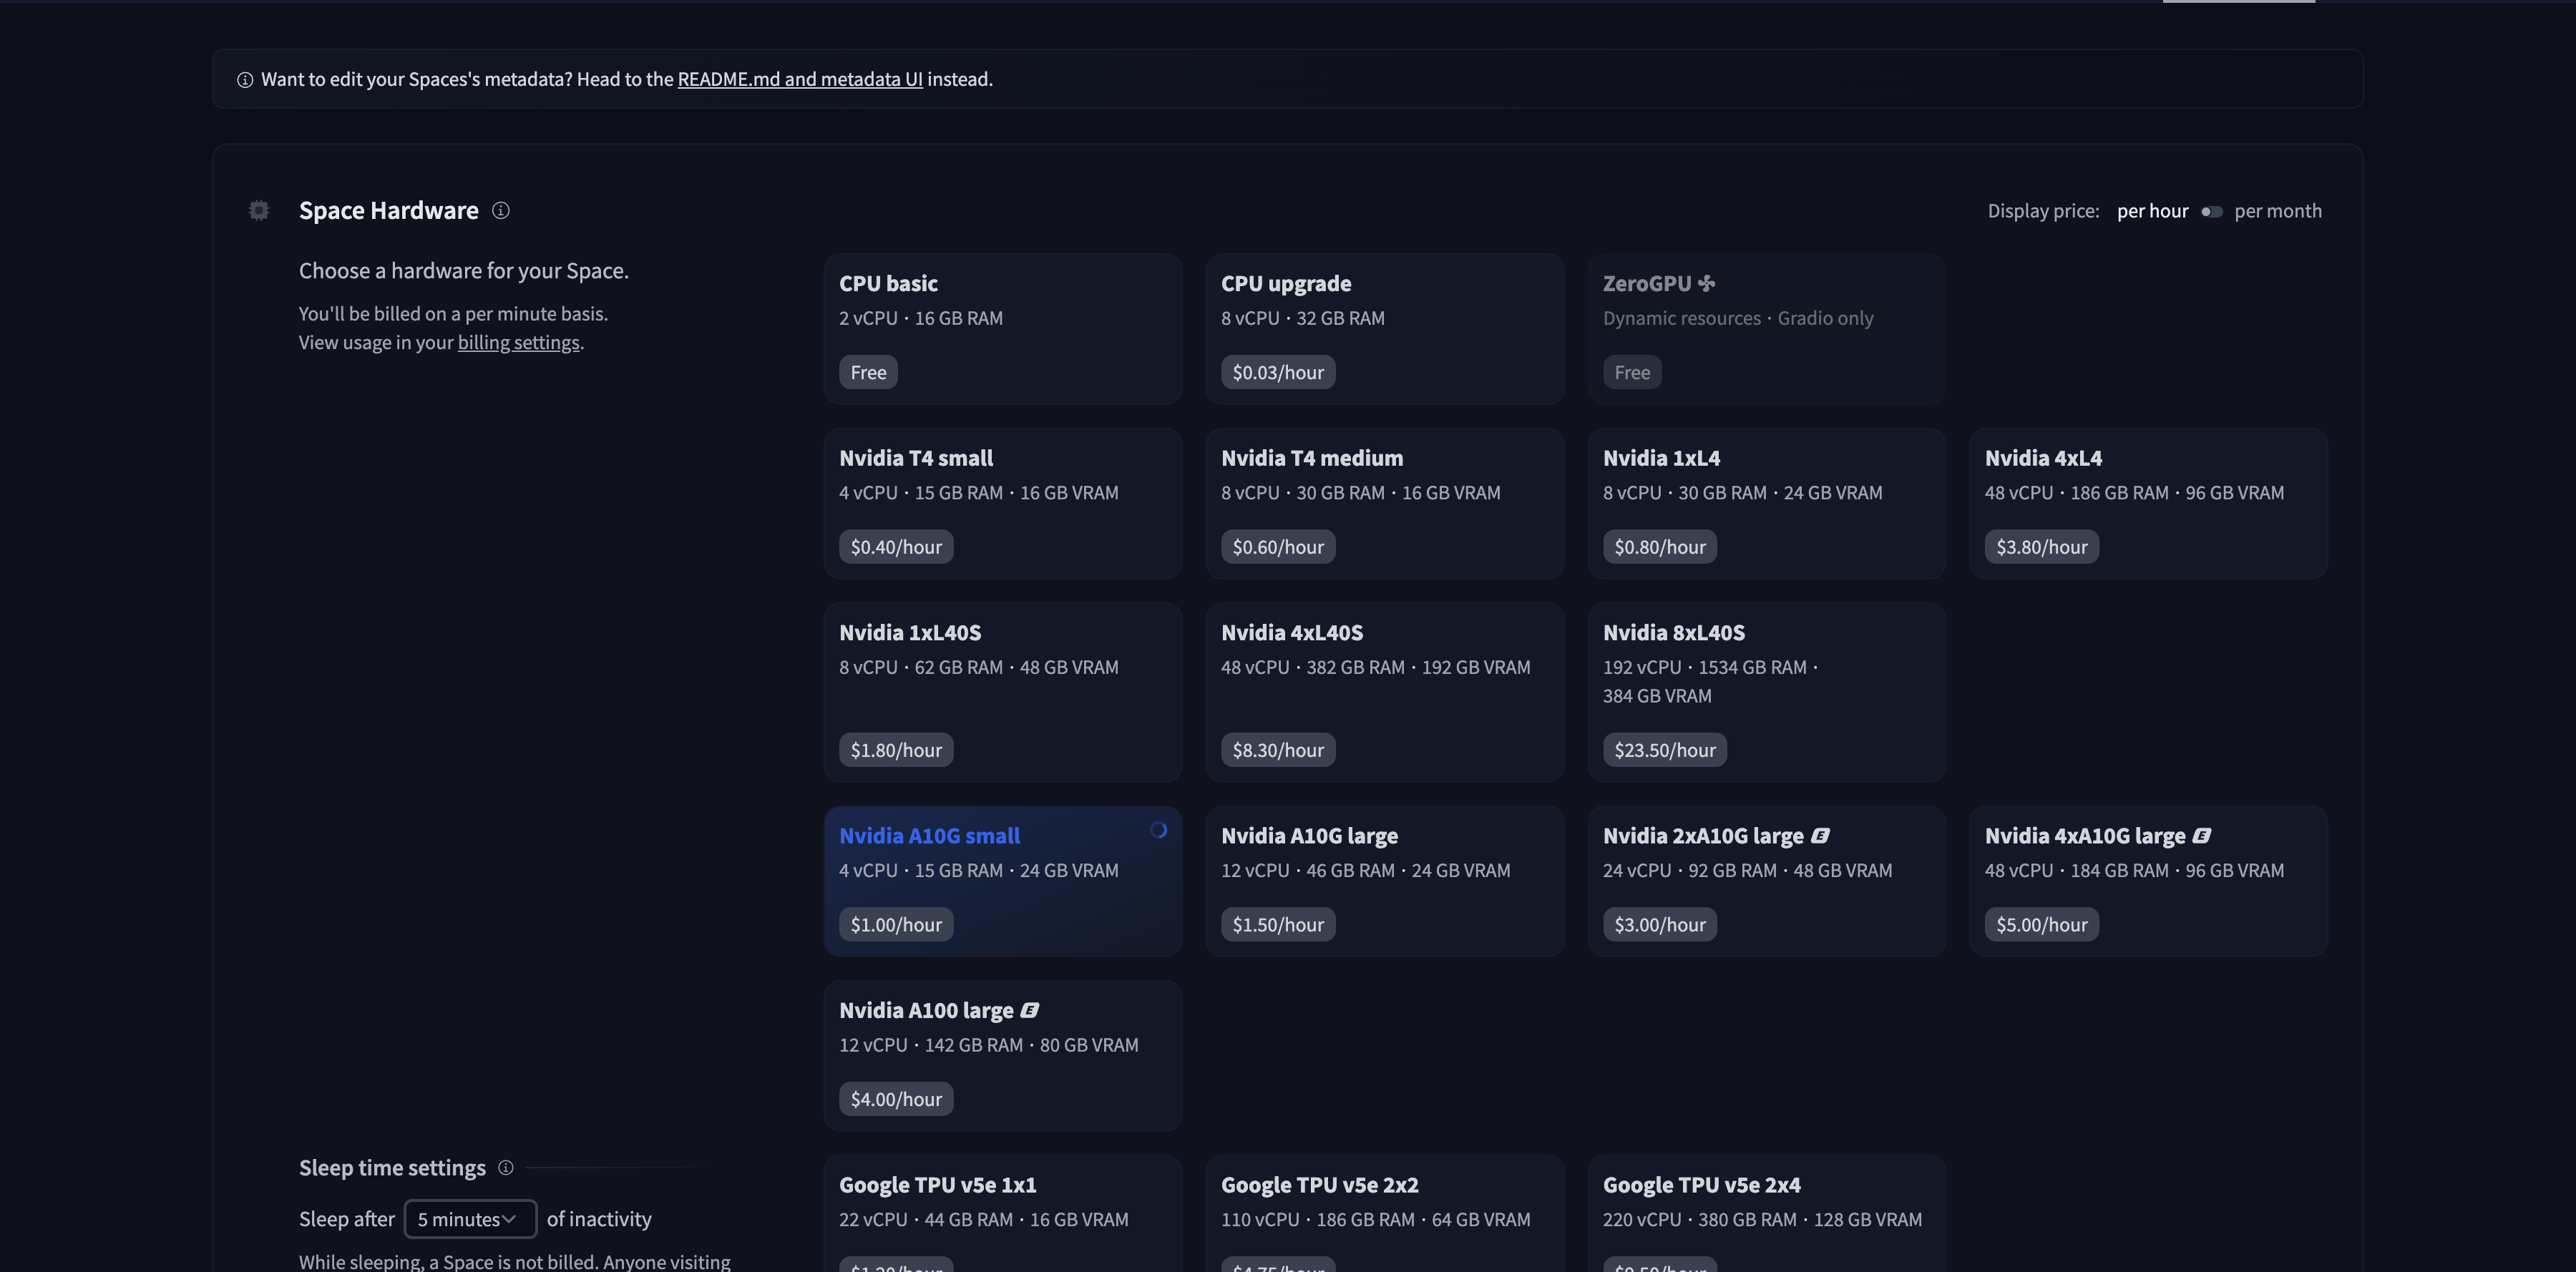The image size is (2576, 1272).
Task: Click '12 vCPU · 142 GB RAM · 80 GB VRAM' text
Action: (989, 1045)
